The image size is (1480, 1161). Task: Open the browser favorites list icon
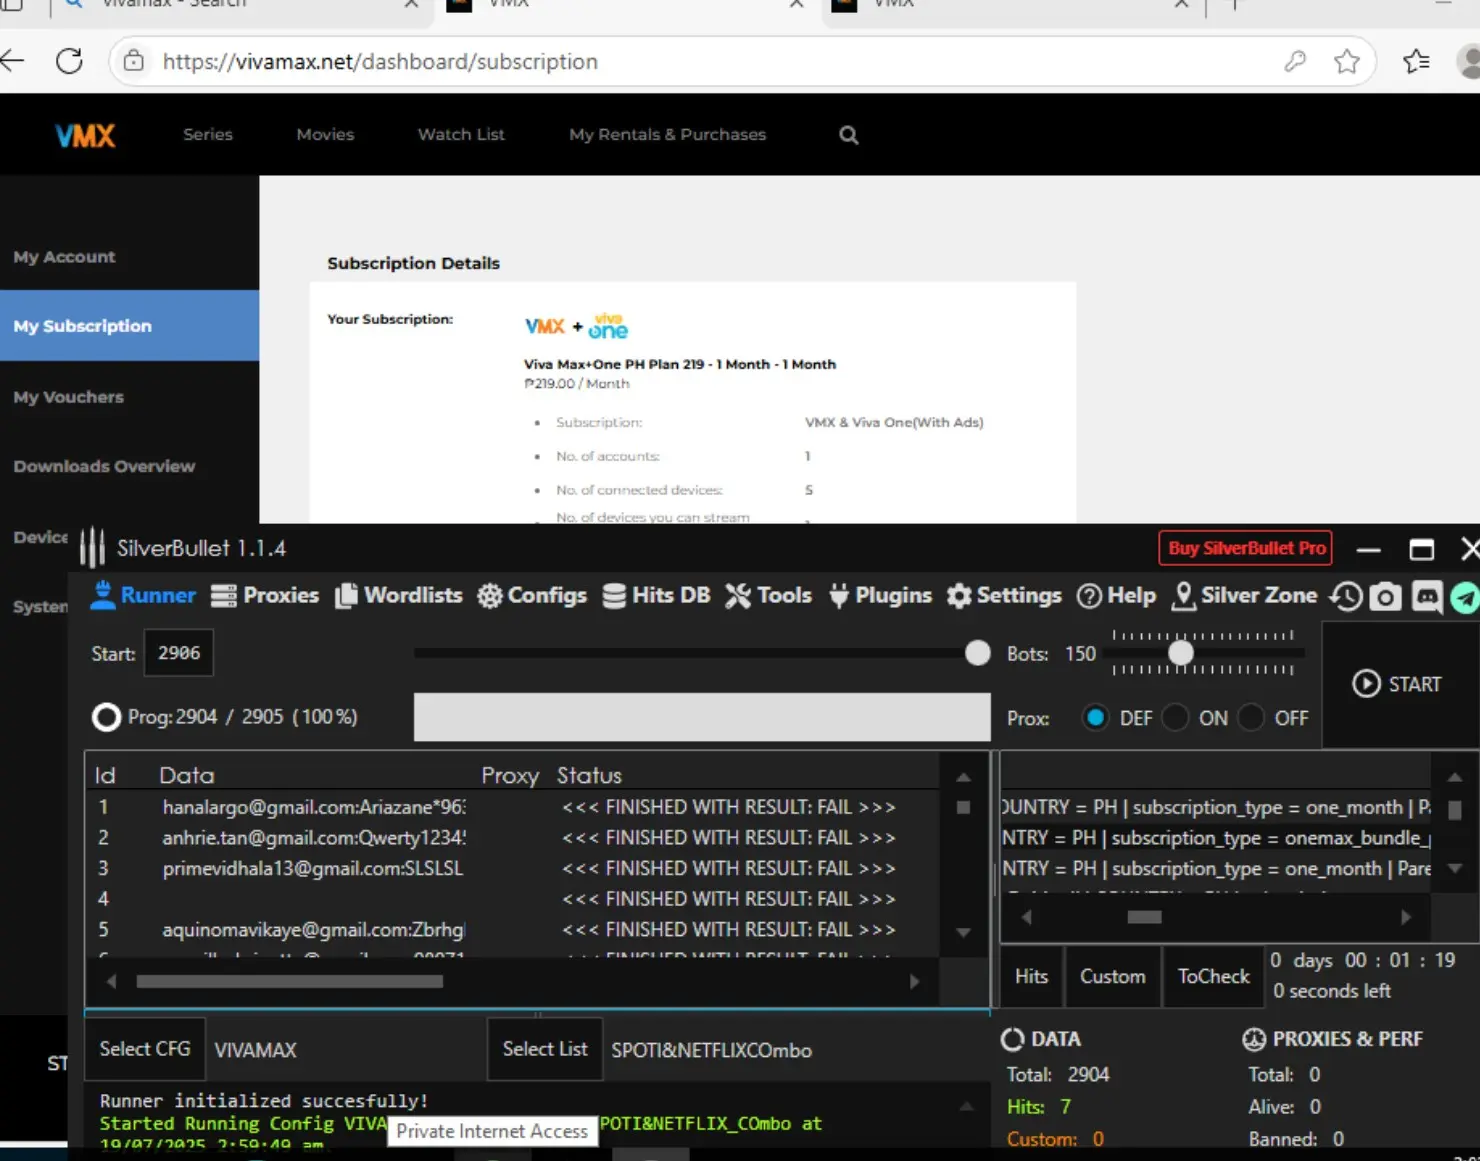(1416, 61)
